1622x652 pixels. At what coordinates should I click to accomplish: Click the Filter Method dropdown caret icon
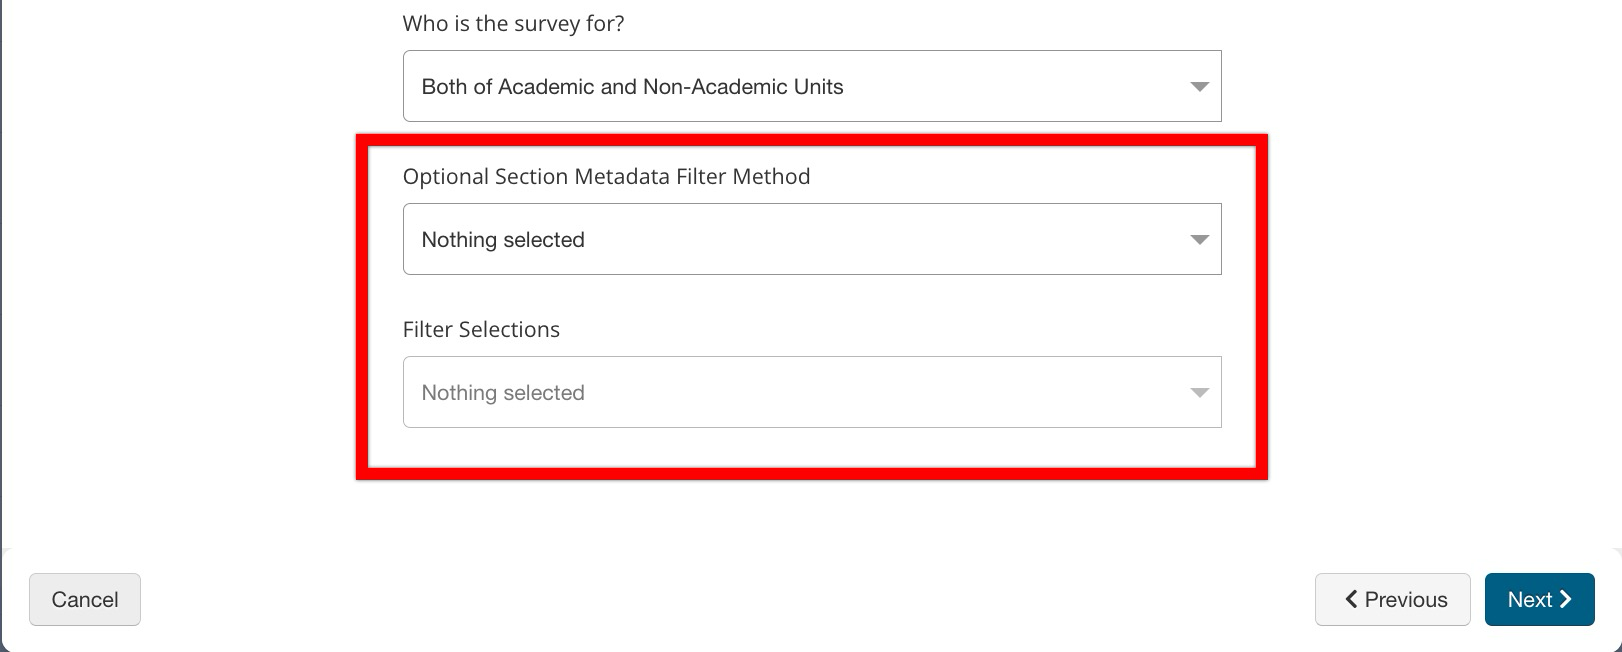(1199, 240)
